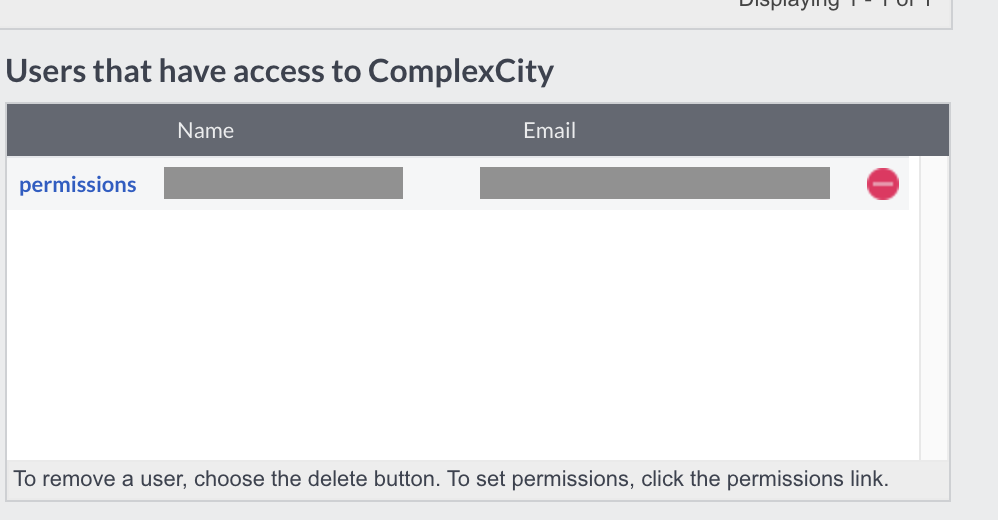Click the blank header cell above the permissions link

pos(78,130)
